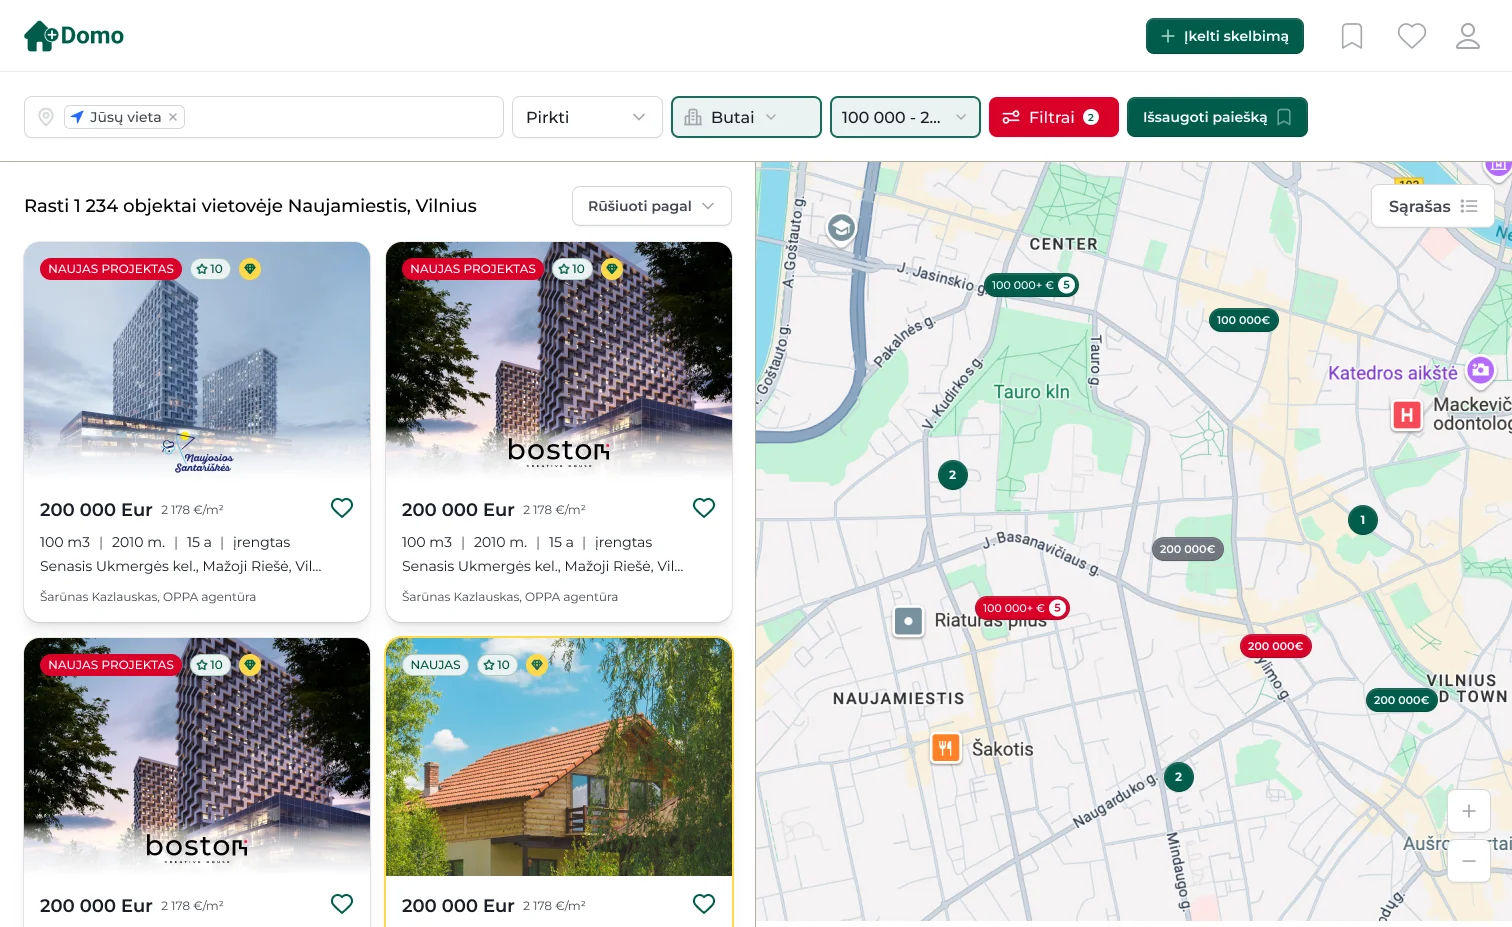Open the wooden house listing photo
Screen dimensions: 1512x927
pyautogui.click(x=559, y=757)
